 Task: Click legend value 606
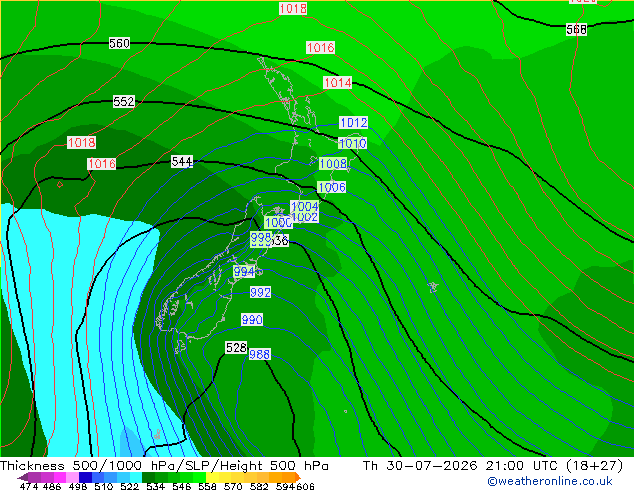pos(305,486)
